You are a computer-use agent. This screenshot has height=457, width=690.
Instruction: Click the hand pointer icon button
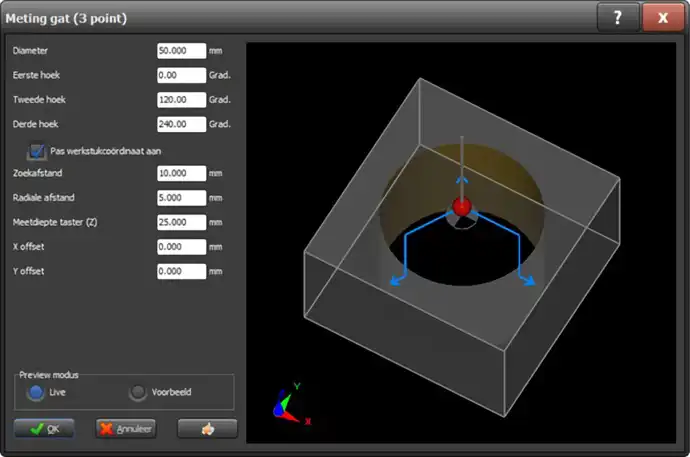[208, 428]
